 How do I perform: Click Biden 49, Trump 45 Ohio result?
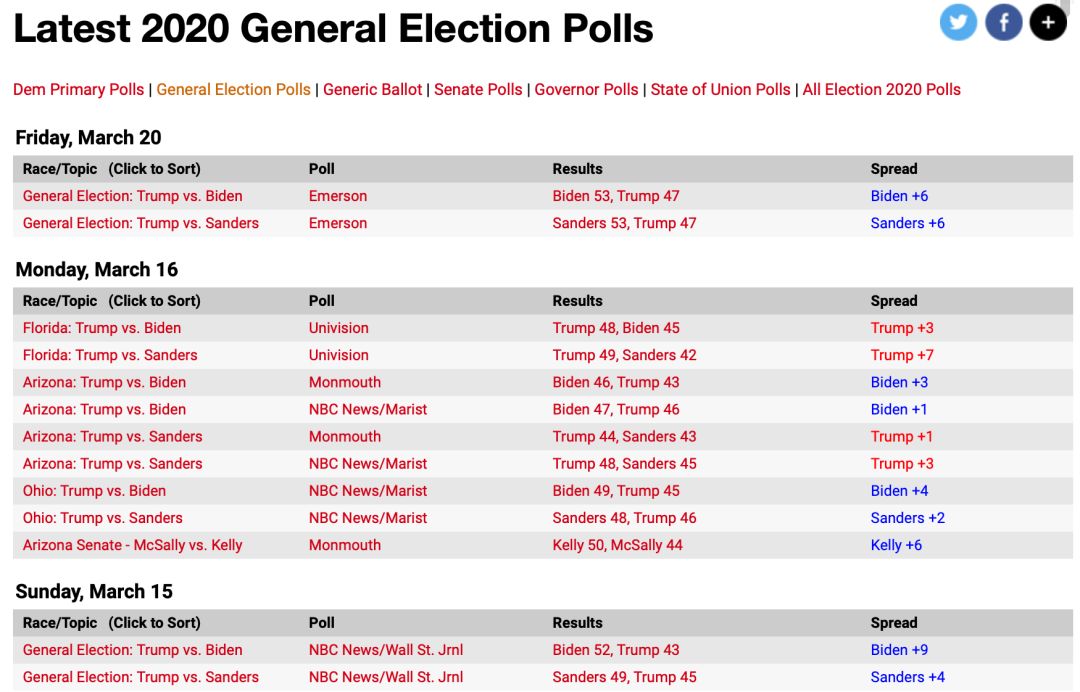click(x=615, y=491)
